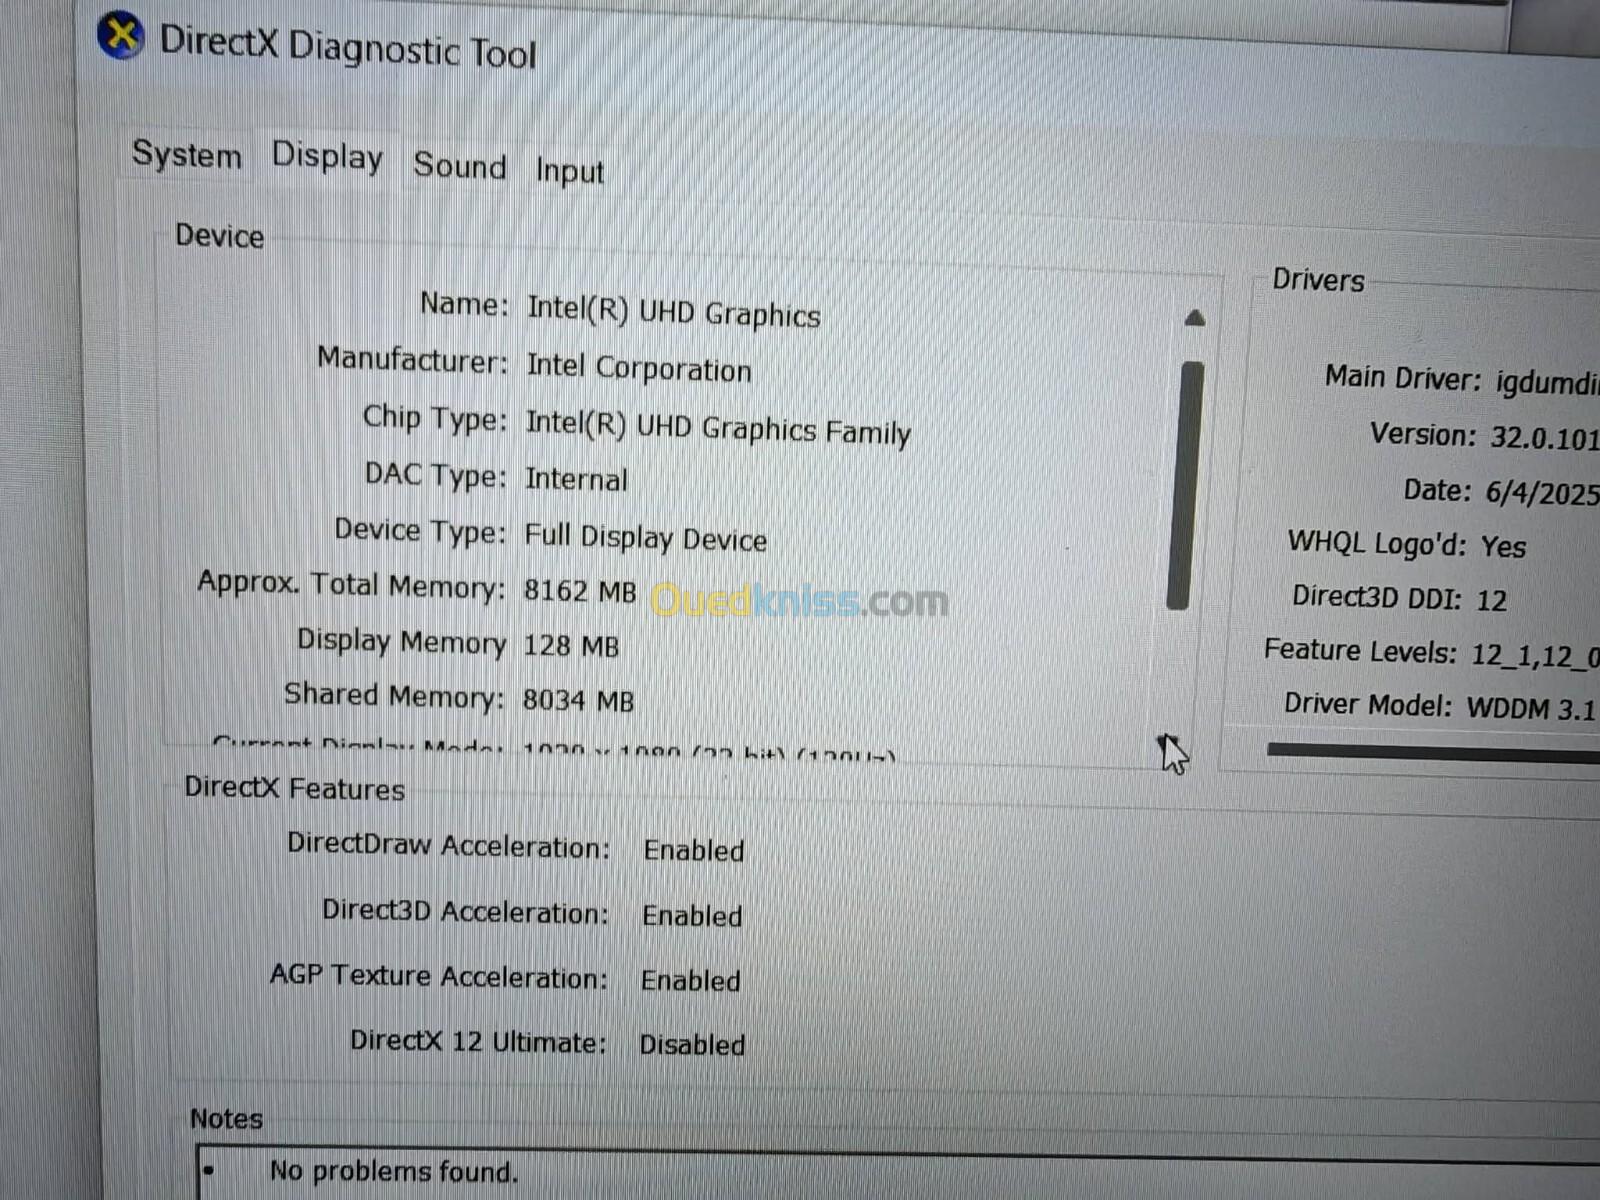Screen dimensions: 1600x1200
Task: Click the Drivers panel horizontal scrollbar
Action: point(1433,752)
